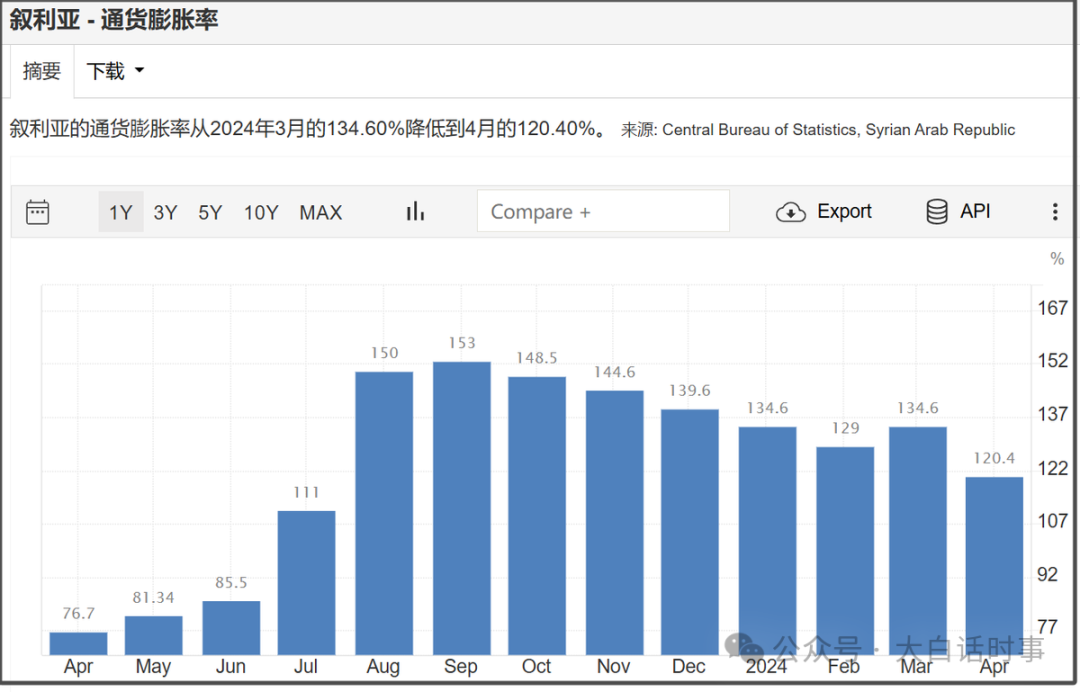Click into the Compare + input field
The image size is (1080, 692).
(603, 212)
